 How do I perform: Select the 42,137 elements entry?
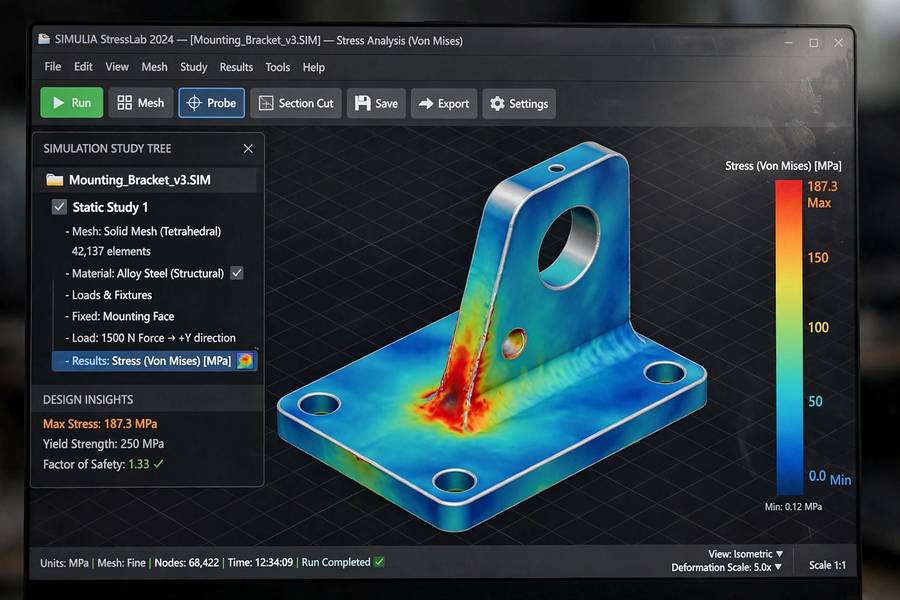[x=111, y=251]
